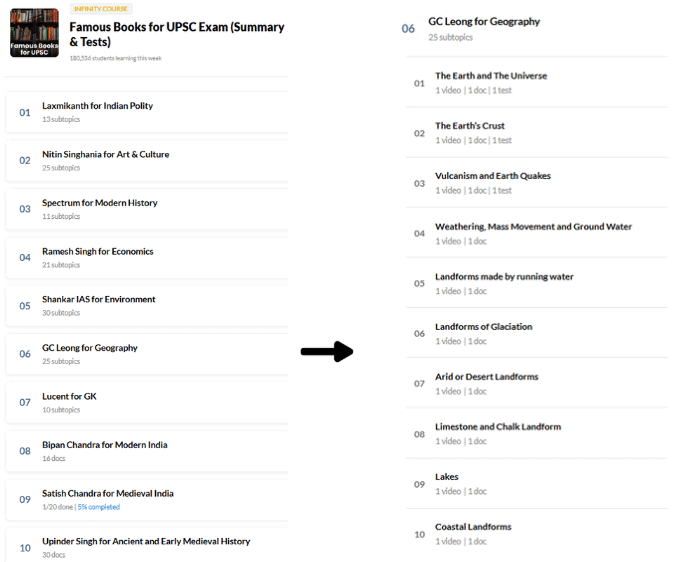Open the Famous Books for UPSC thumbnail

pos(34,33)
